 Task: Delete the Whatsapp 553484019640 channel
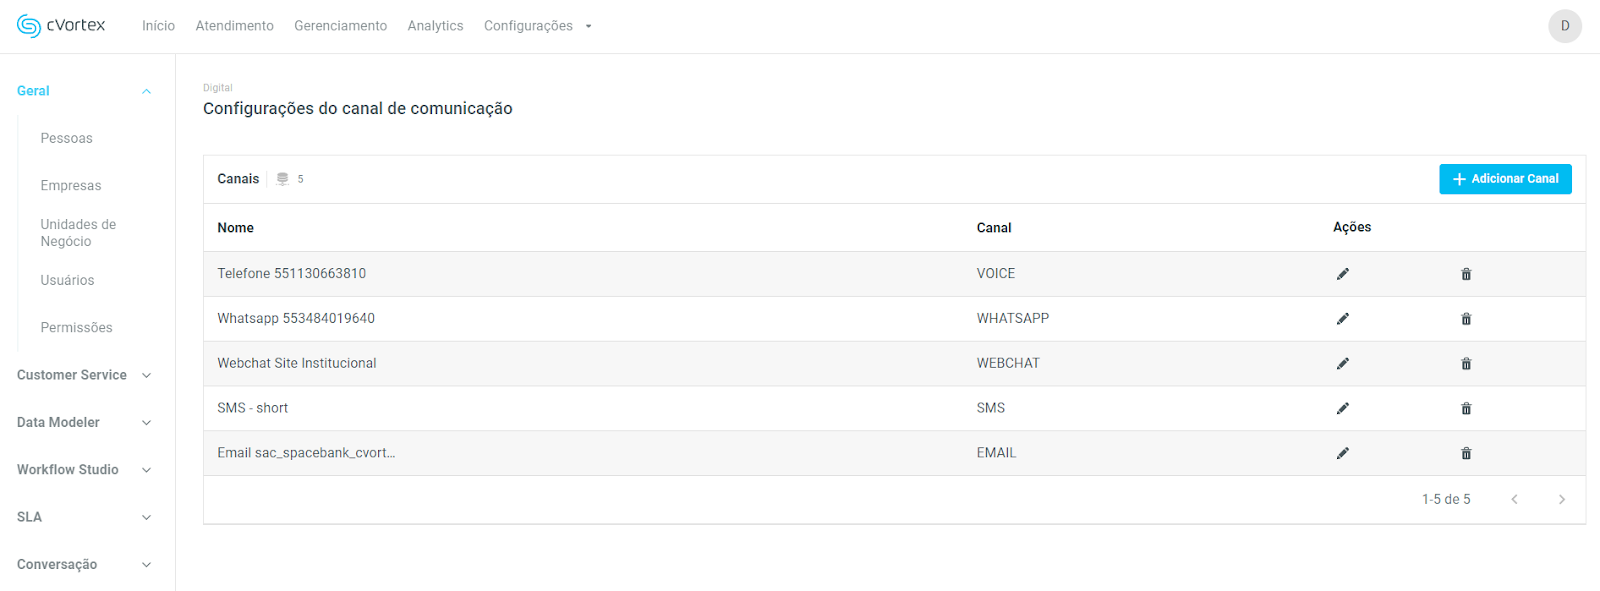pyautogui.click(x=1466, y=319)
